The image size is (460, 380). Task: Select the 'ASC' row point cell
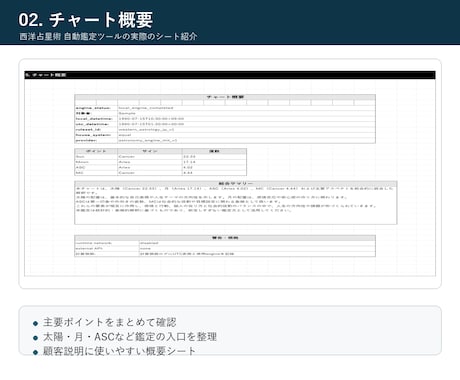tap(96, 167)
